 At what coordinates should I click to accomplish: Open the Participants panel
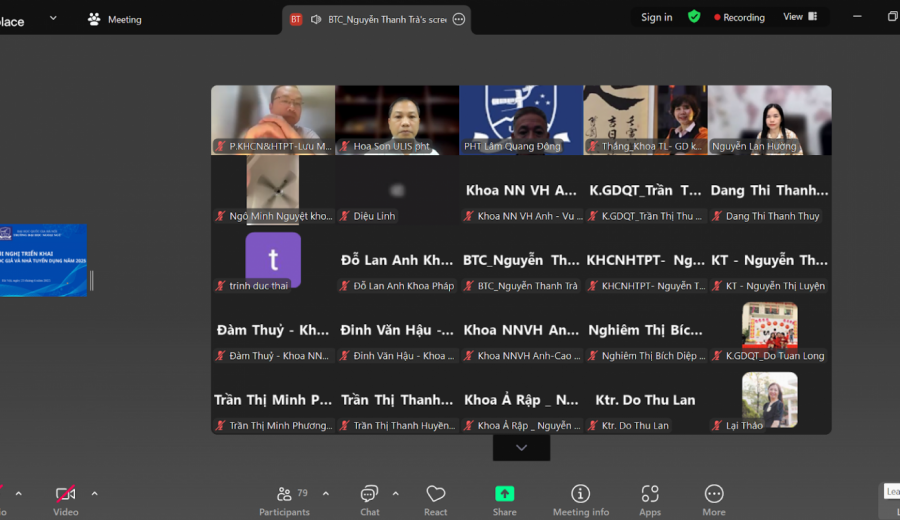285,500
